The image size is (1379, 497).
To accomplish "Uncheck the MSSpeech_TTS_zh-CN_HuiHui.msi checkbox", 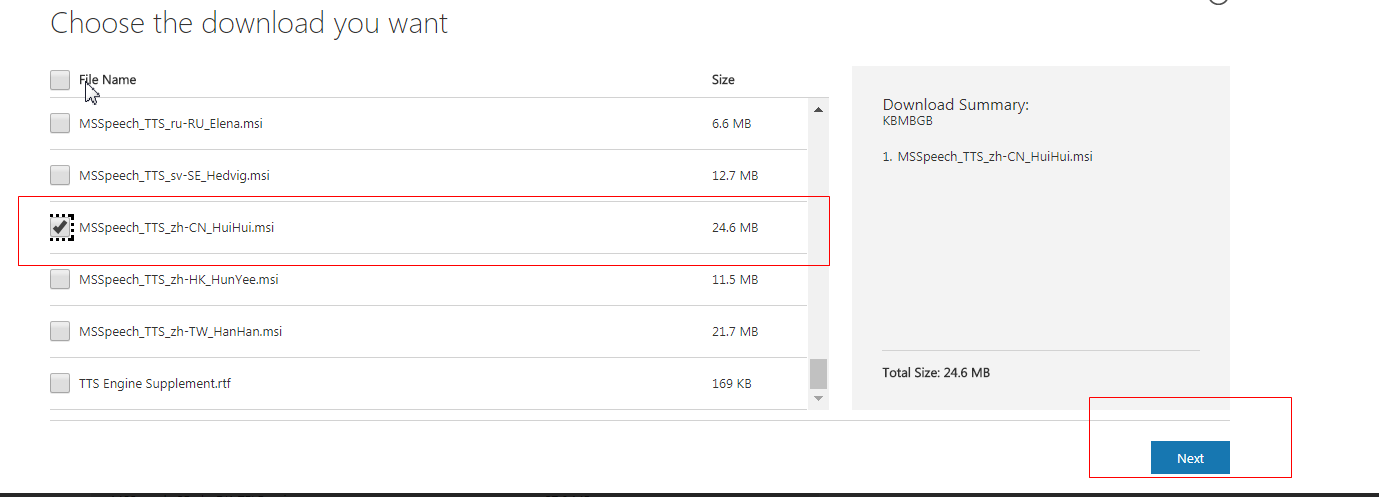I will click(60, 228).
